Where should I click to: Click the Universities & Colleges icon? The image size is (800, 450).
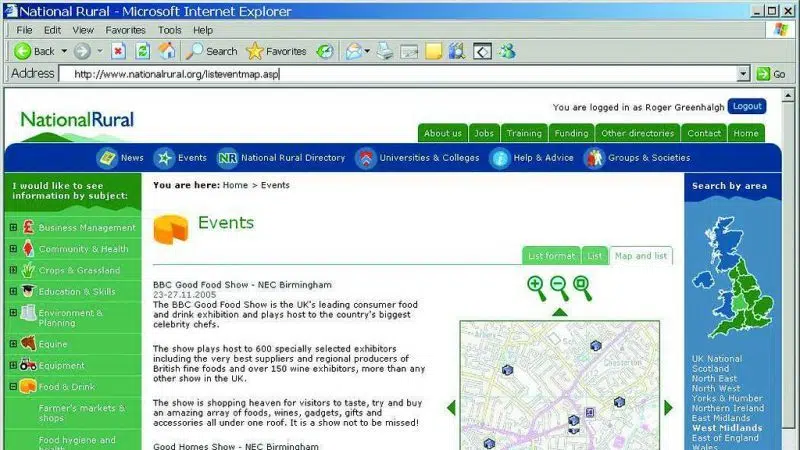point(366,158)
